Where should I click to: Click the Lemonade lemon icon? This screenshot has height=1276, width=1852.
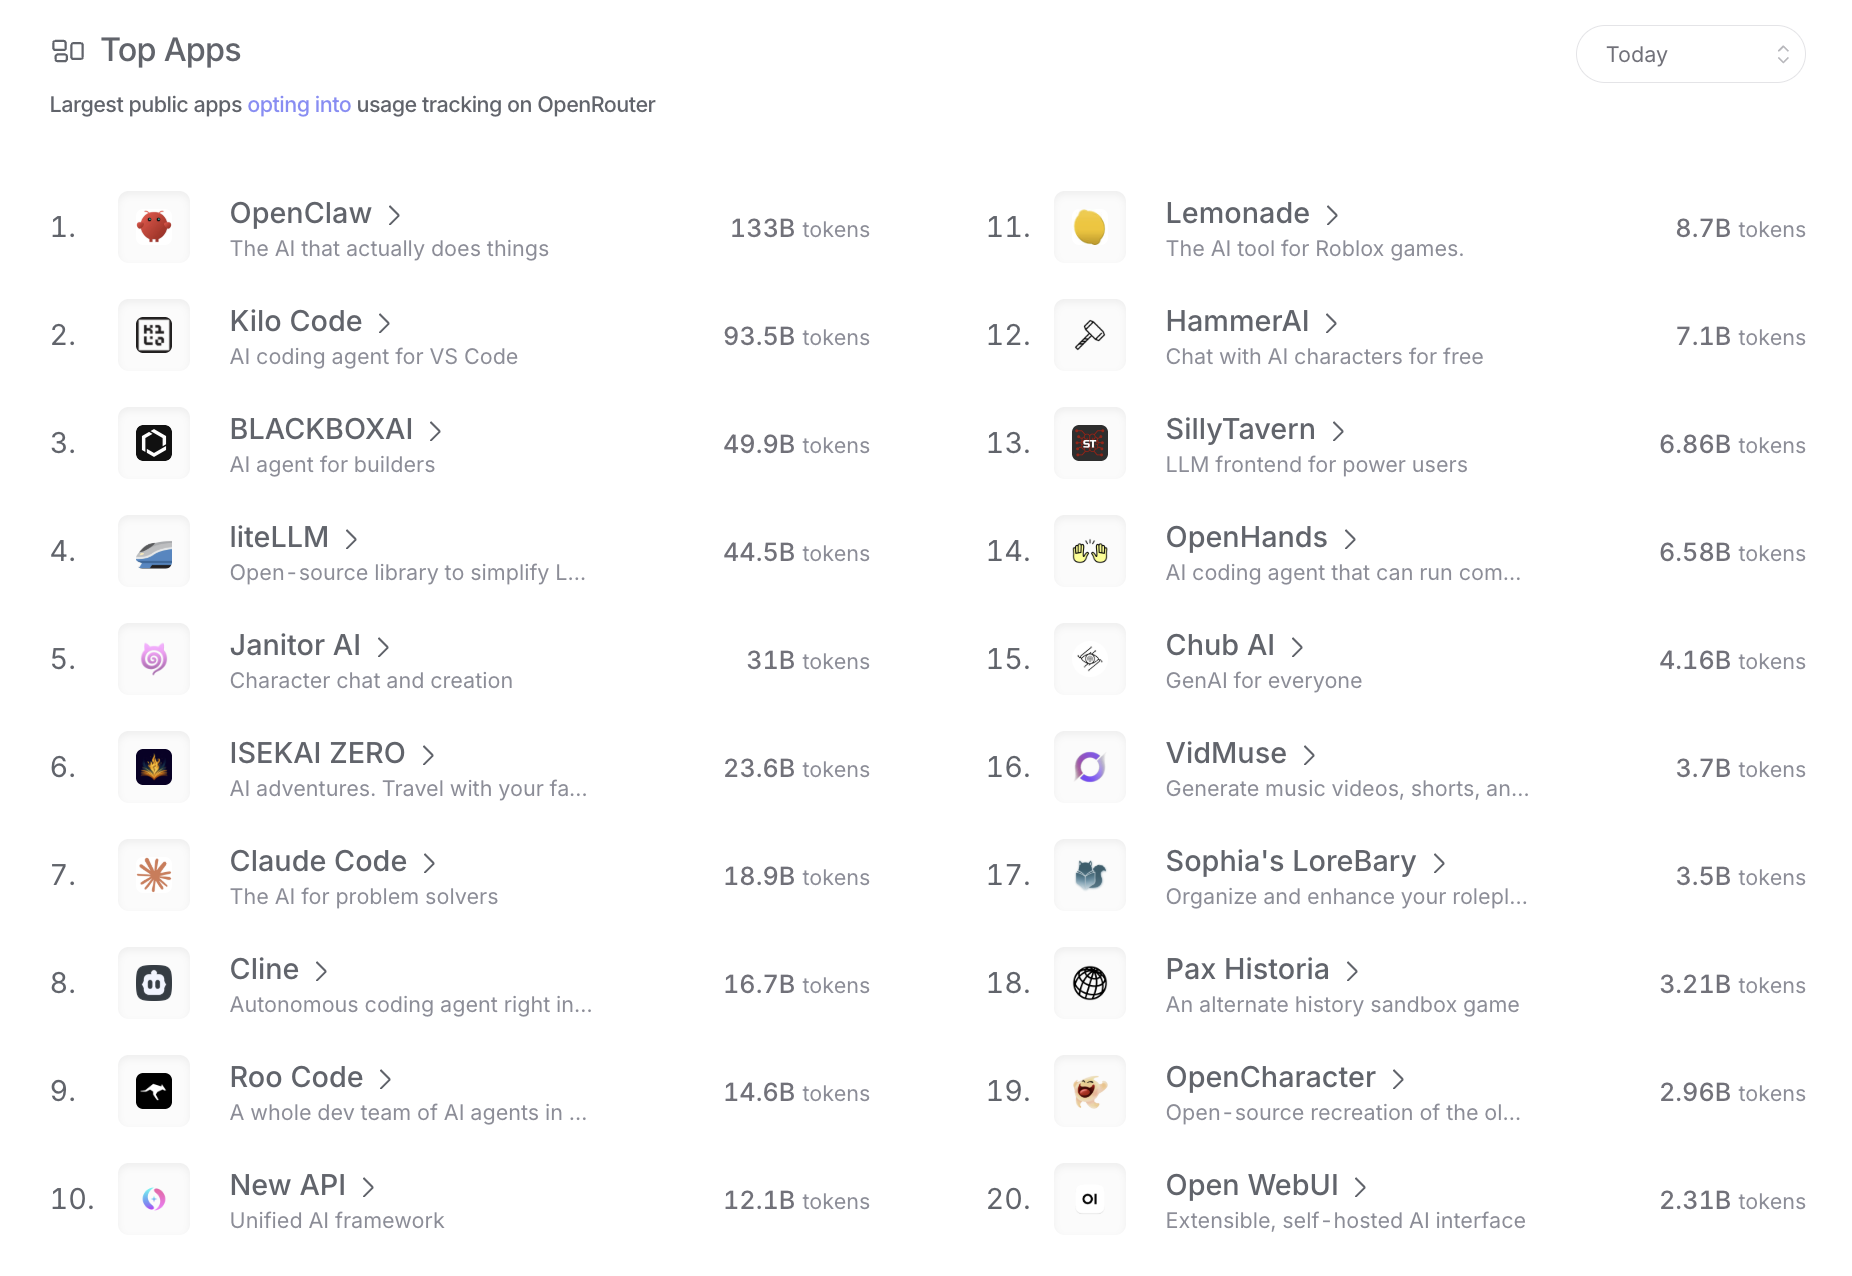coord(1090,227)
